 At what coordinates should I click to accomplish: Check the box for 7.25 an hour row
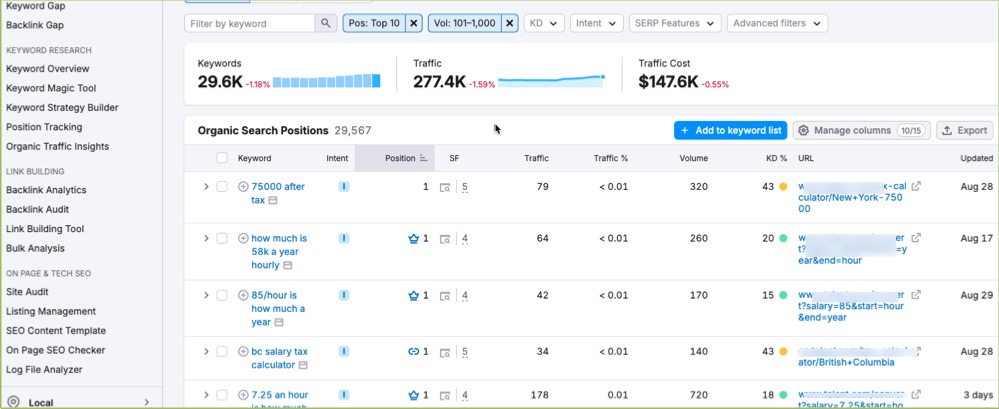click(x=222, y=395)
